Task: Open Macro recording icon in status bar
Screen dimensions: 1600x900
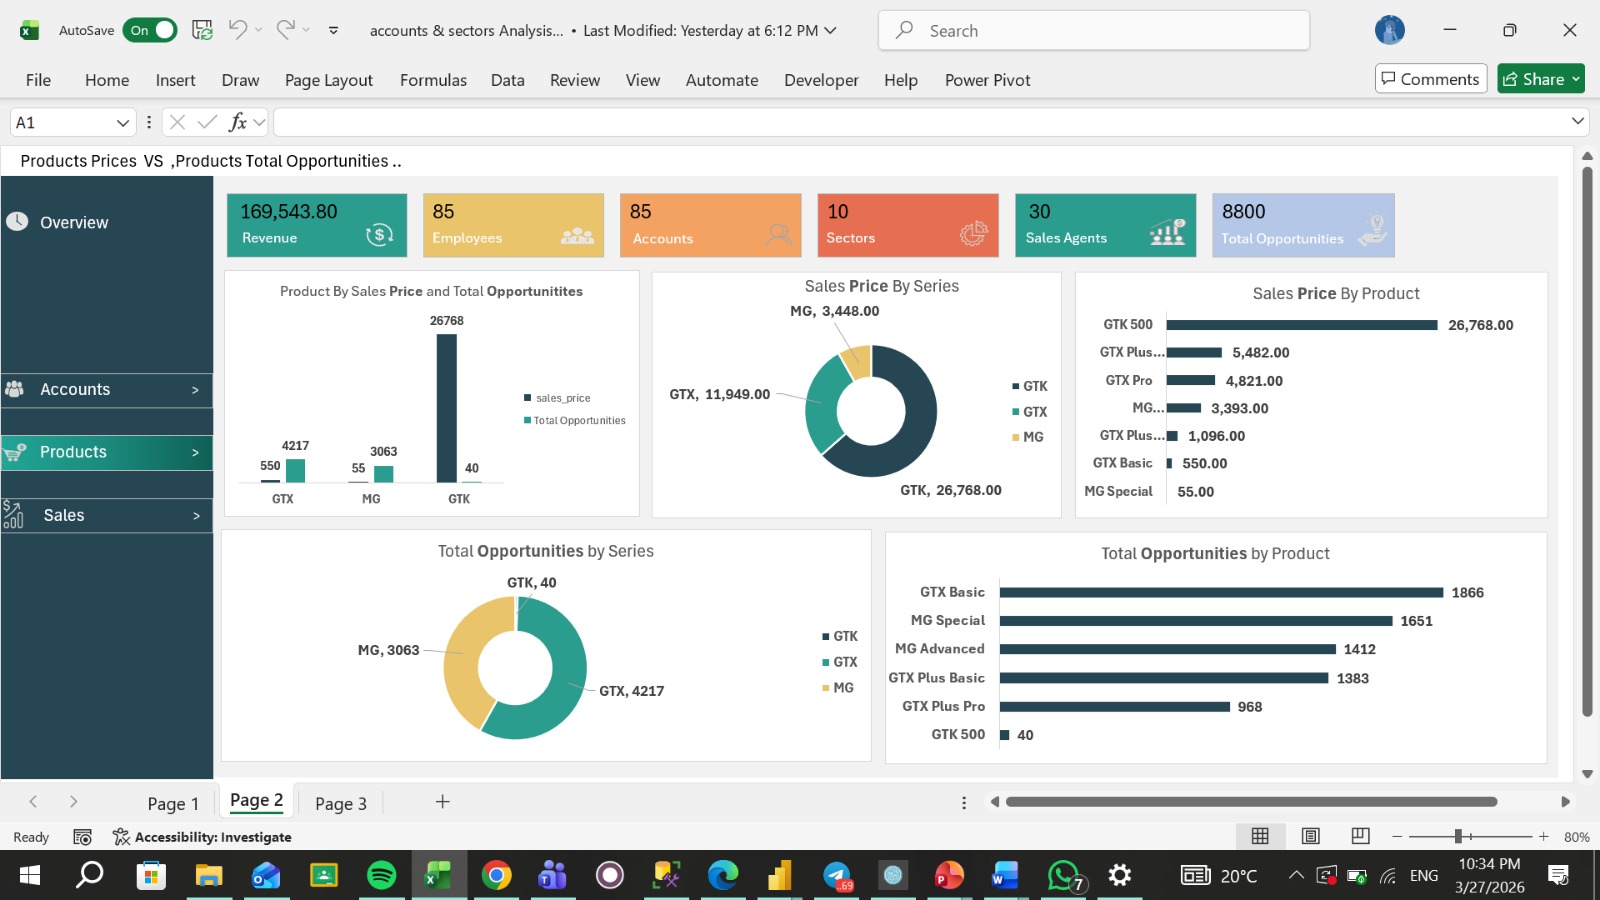Action: coord(83,837)
